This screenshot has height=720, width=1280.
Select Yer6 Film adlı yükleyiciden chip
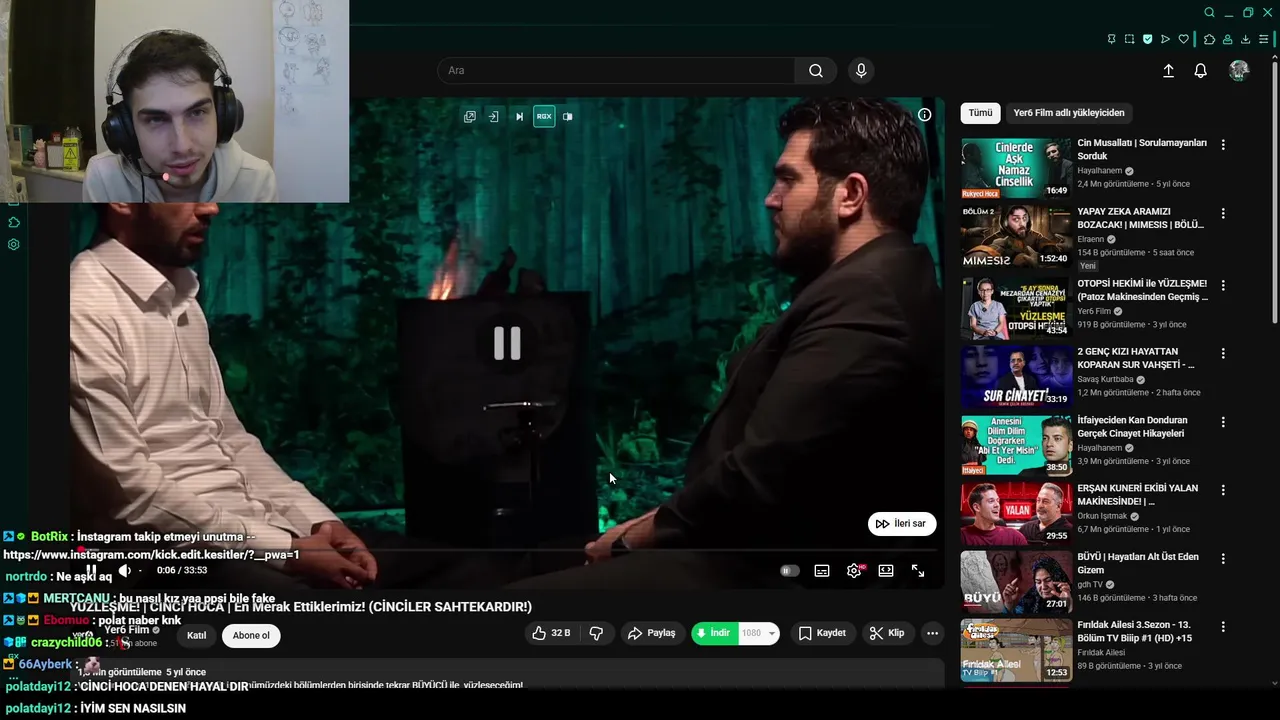(x=1069, y=113)
